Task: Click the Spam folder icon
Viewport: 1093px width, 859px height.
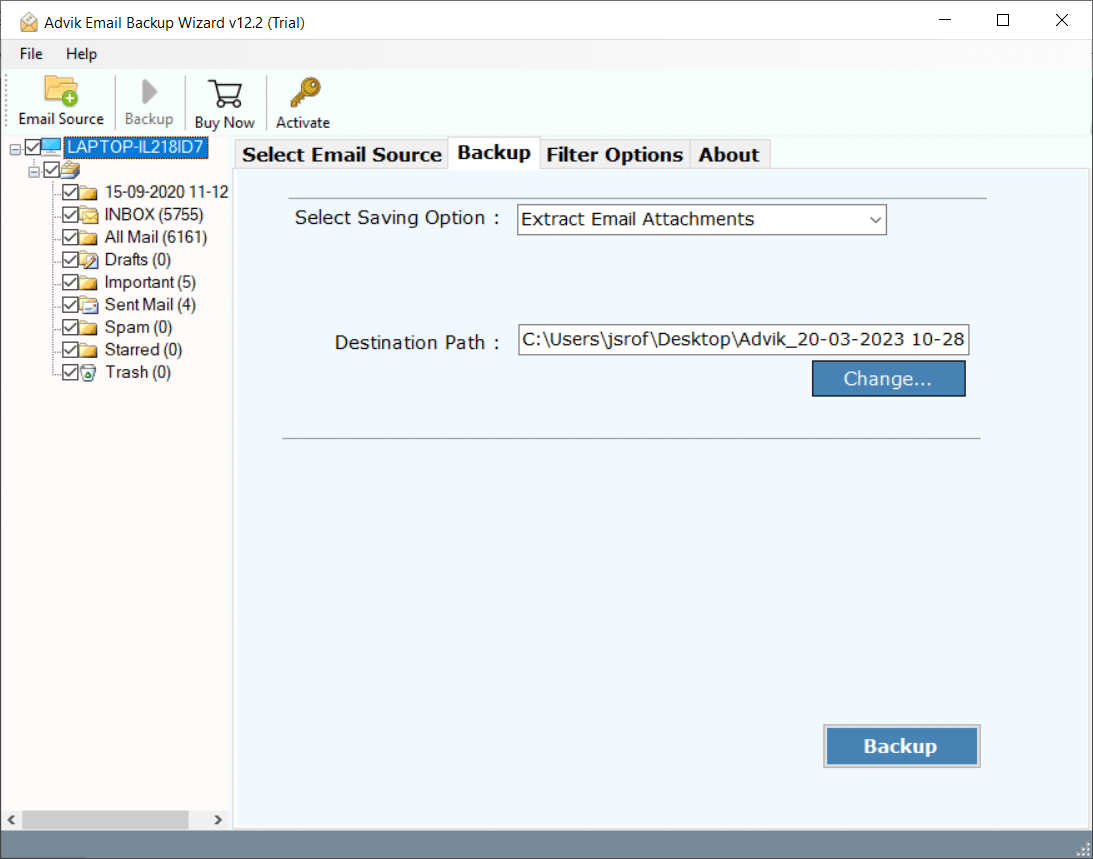Action: (88, 328)
